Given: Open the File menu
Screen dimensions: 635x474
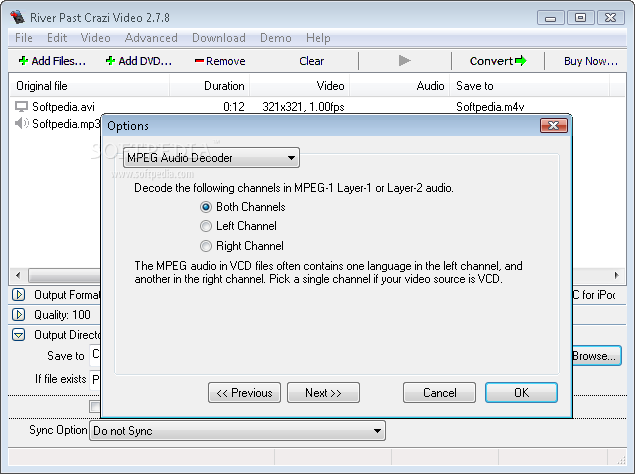Looking at the screenshot, I should 23,38.
